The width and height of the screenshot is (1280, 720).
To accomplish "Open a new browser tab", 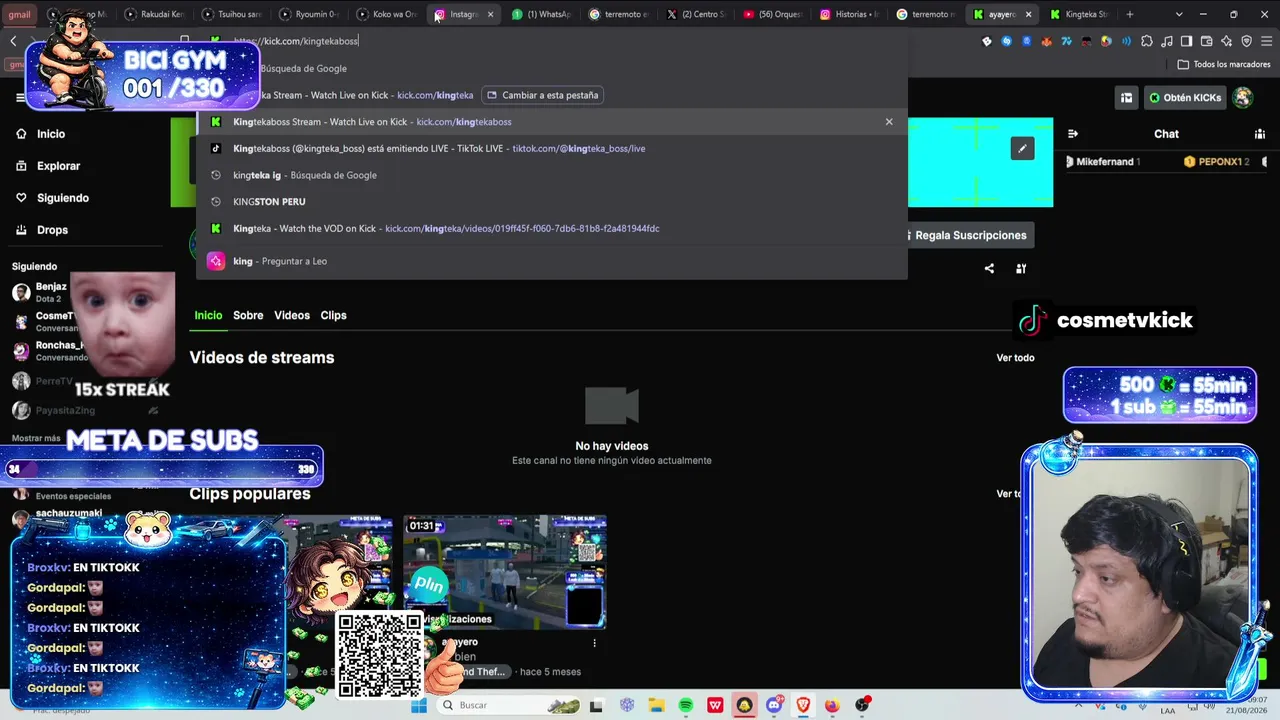I will pyautogui.click(x=1130, y=14).
